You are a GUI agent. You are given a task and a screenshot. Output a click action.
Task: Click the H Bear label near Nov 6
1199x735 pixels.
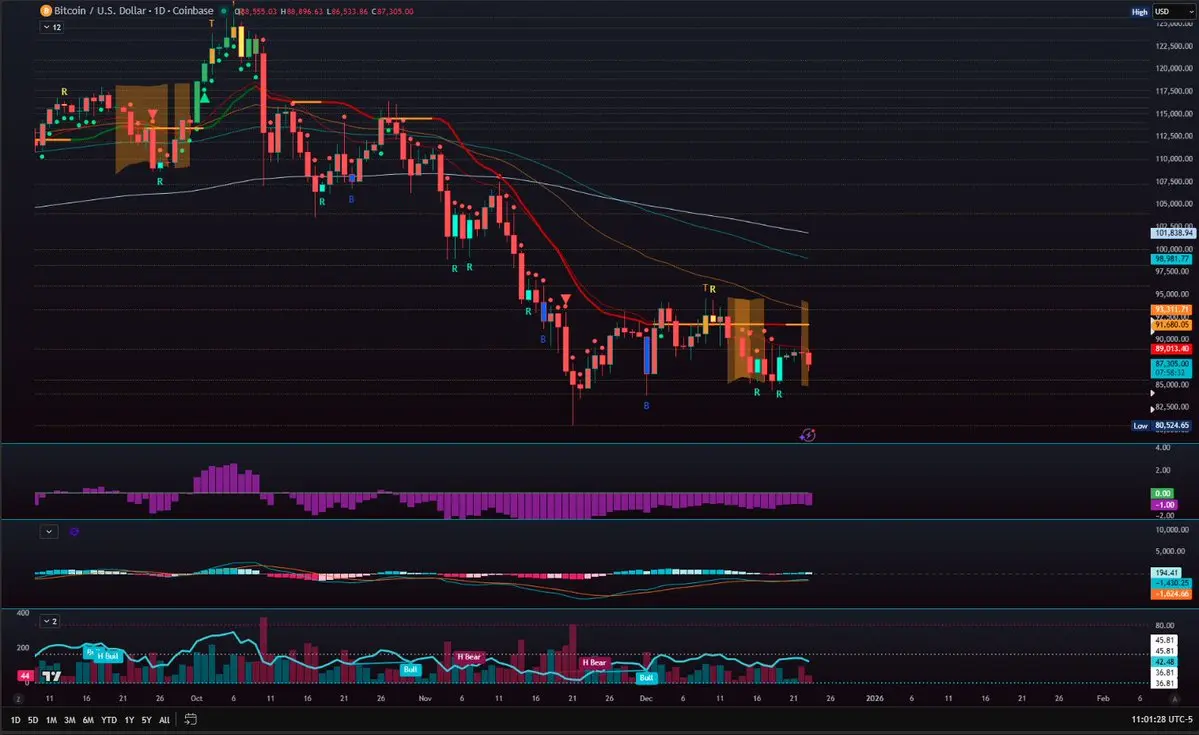point(469,656)
